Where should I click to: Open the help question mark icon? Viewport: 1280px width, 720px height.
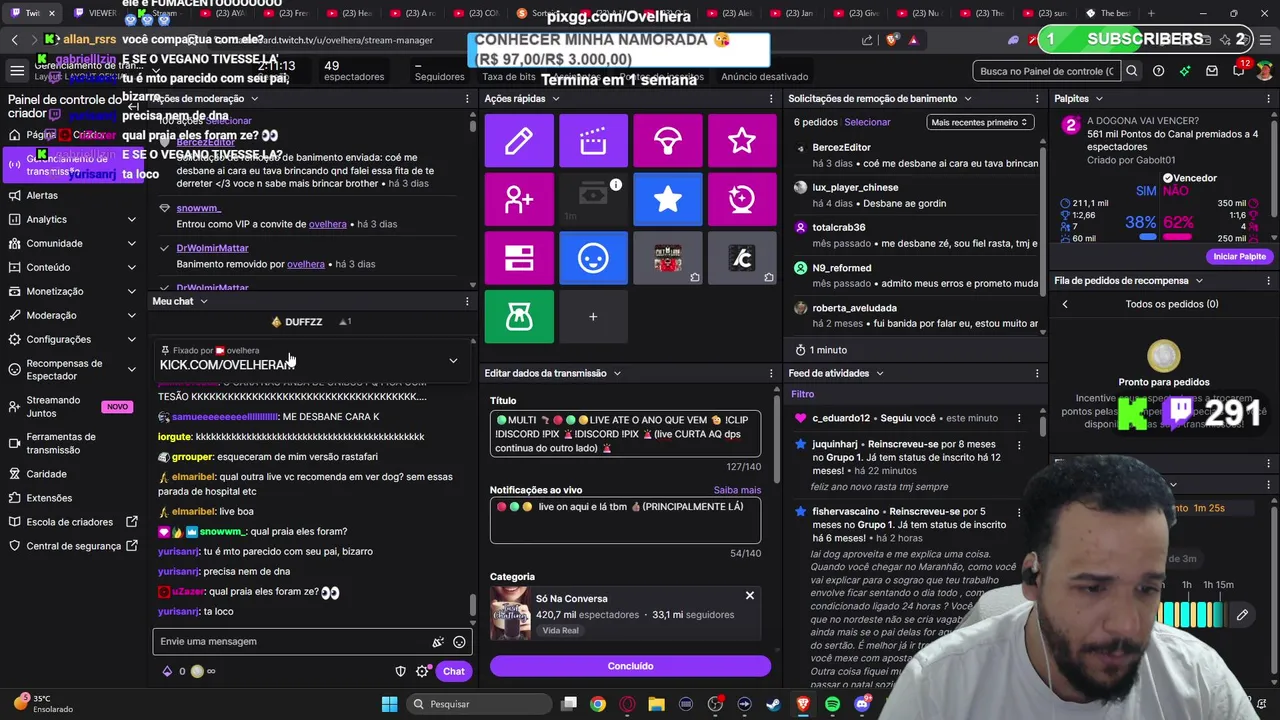point(1158,71)
